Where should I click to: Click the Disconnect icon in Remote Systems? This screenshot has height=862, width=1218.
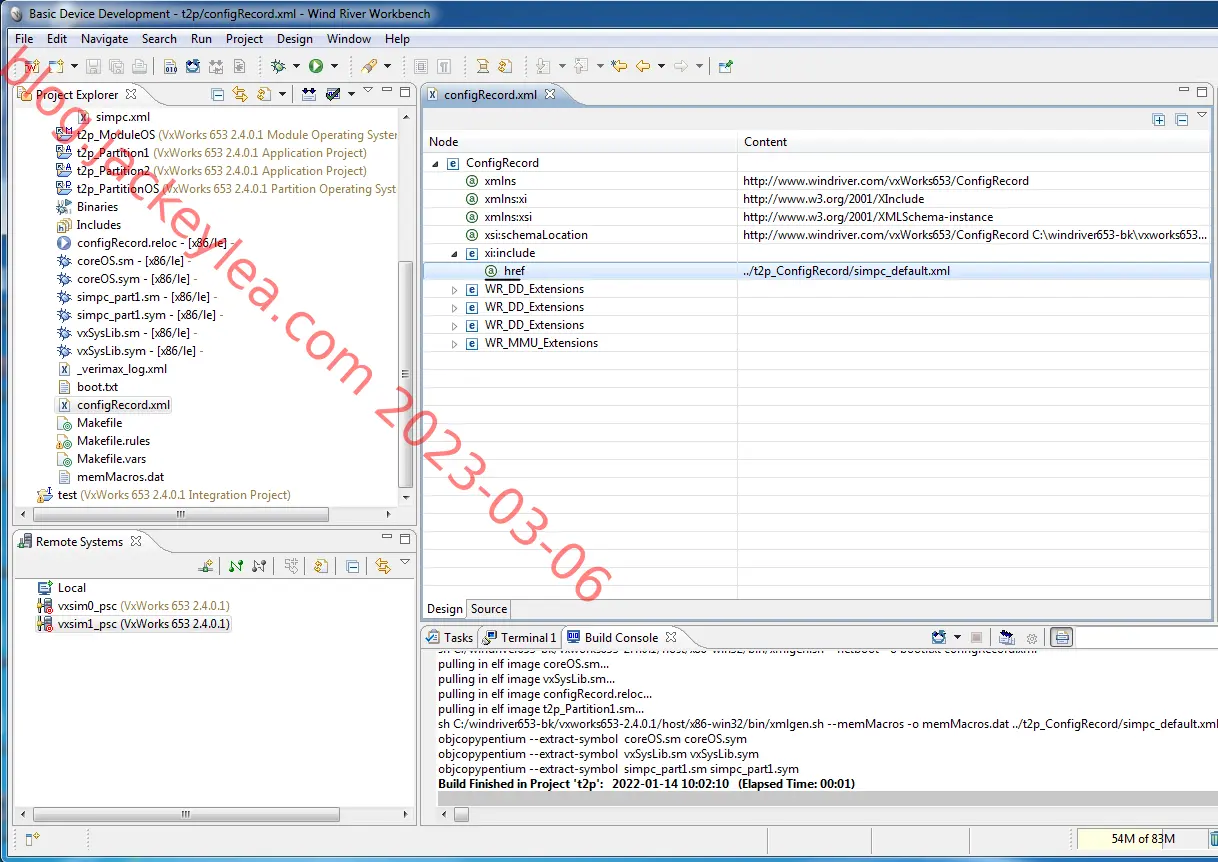coord(259,566)
